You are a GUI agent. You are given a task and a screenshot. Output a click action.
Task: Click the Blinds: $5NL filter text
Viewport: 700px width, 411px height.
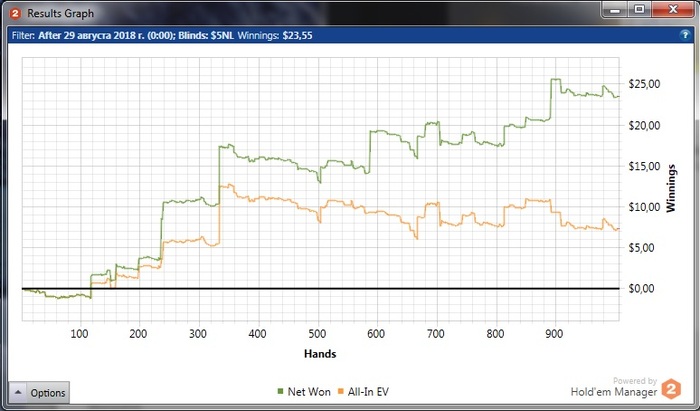206,36
